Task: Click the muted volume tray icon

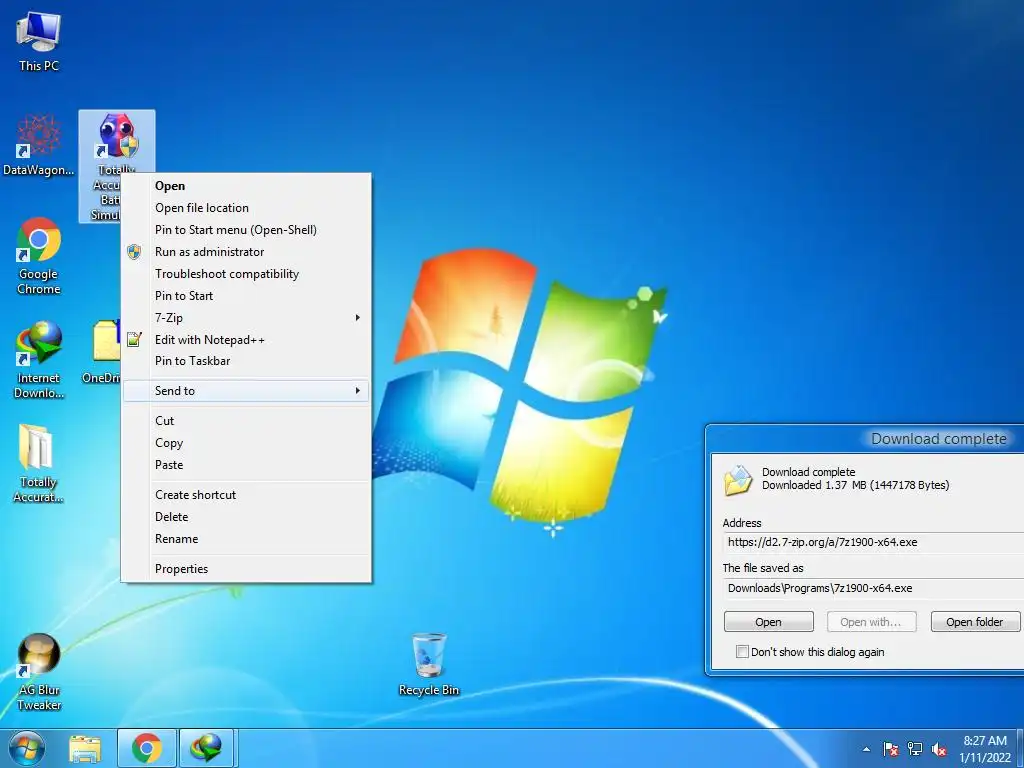Action: click(x=939, y=749)
